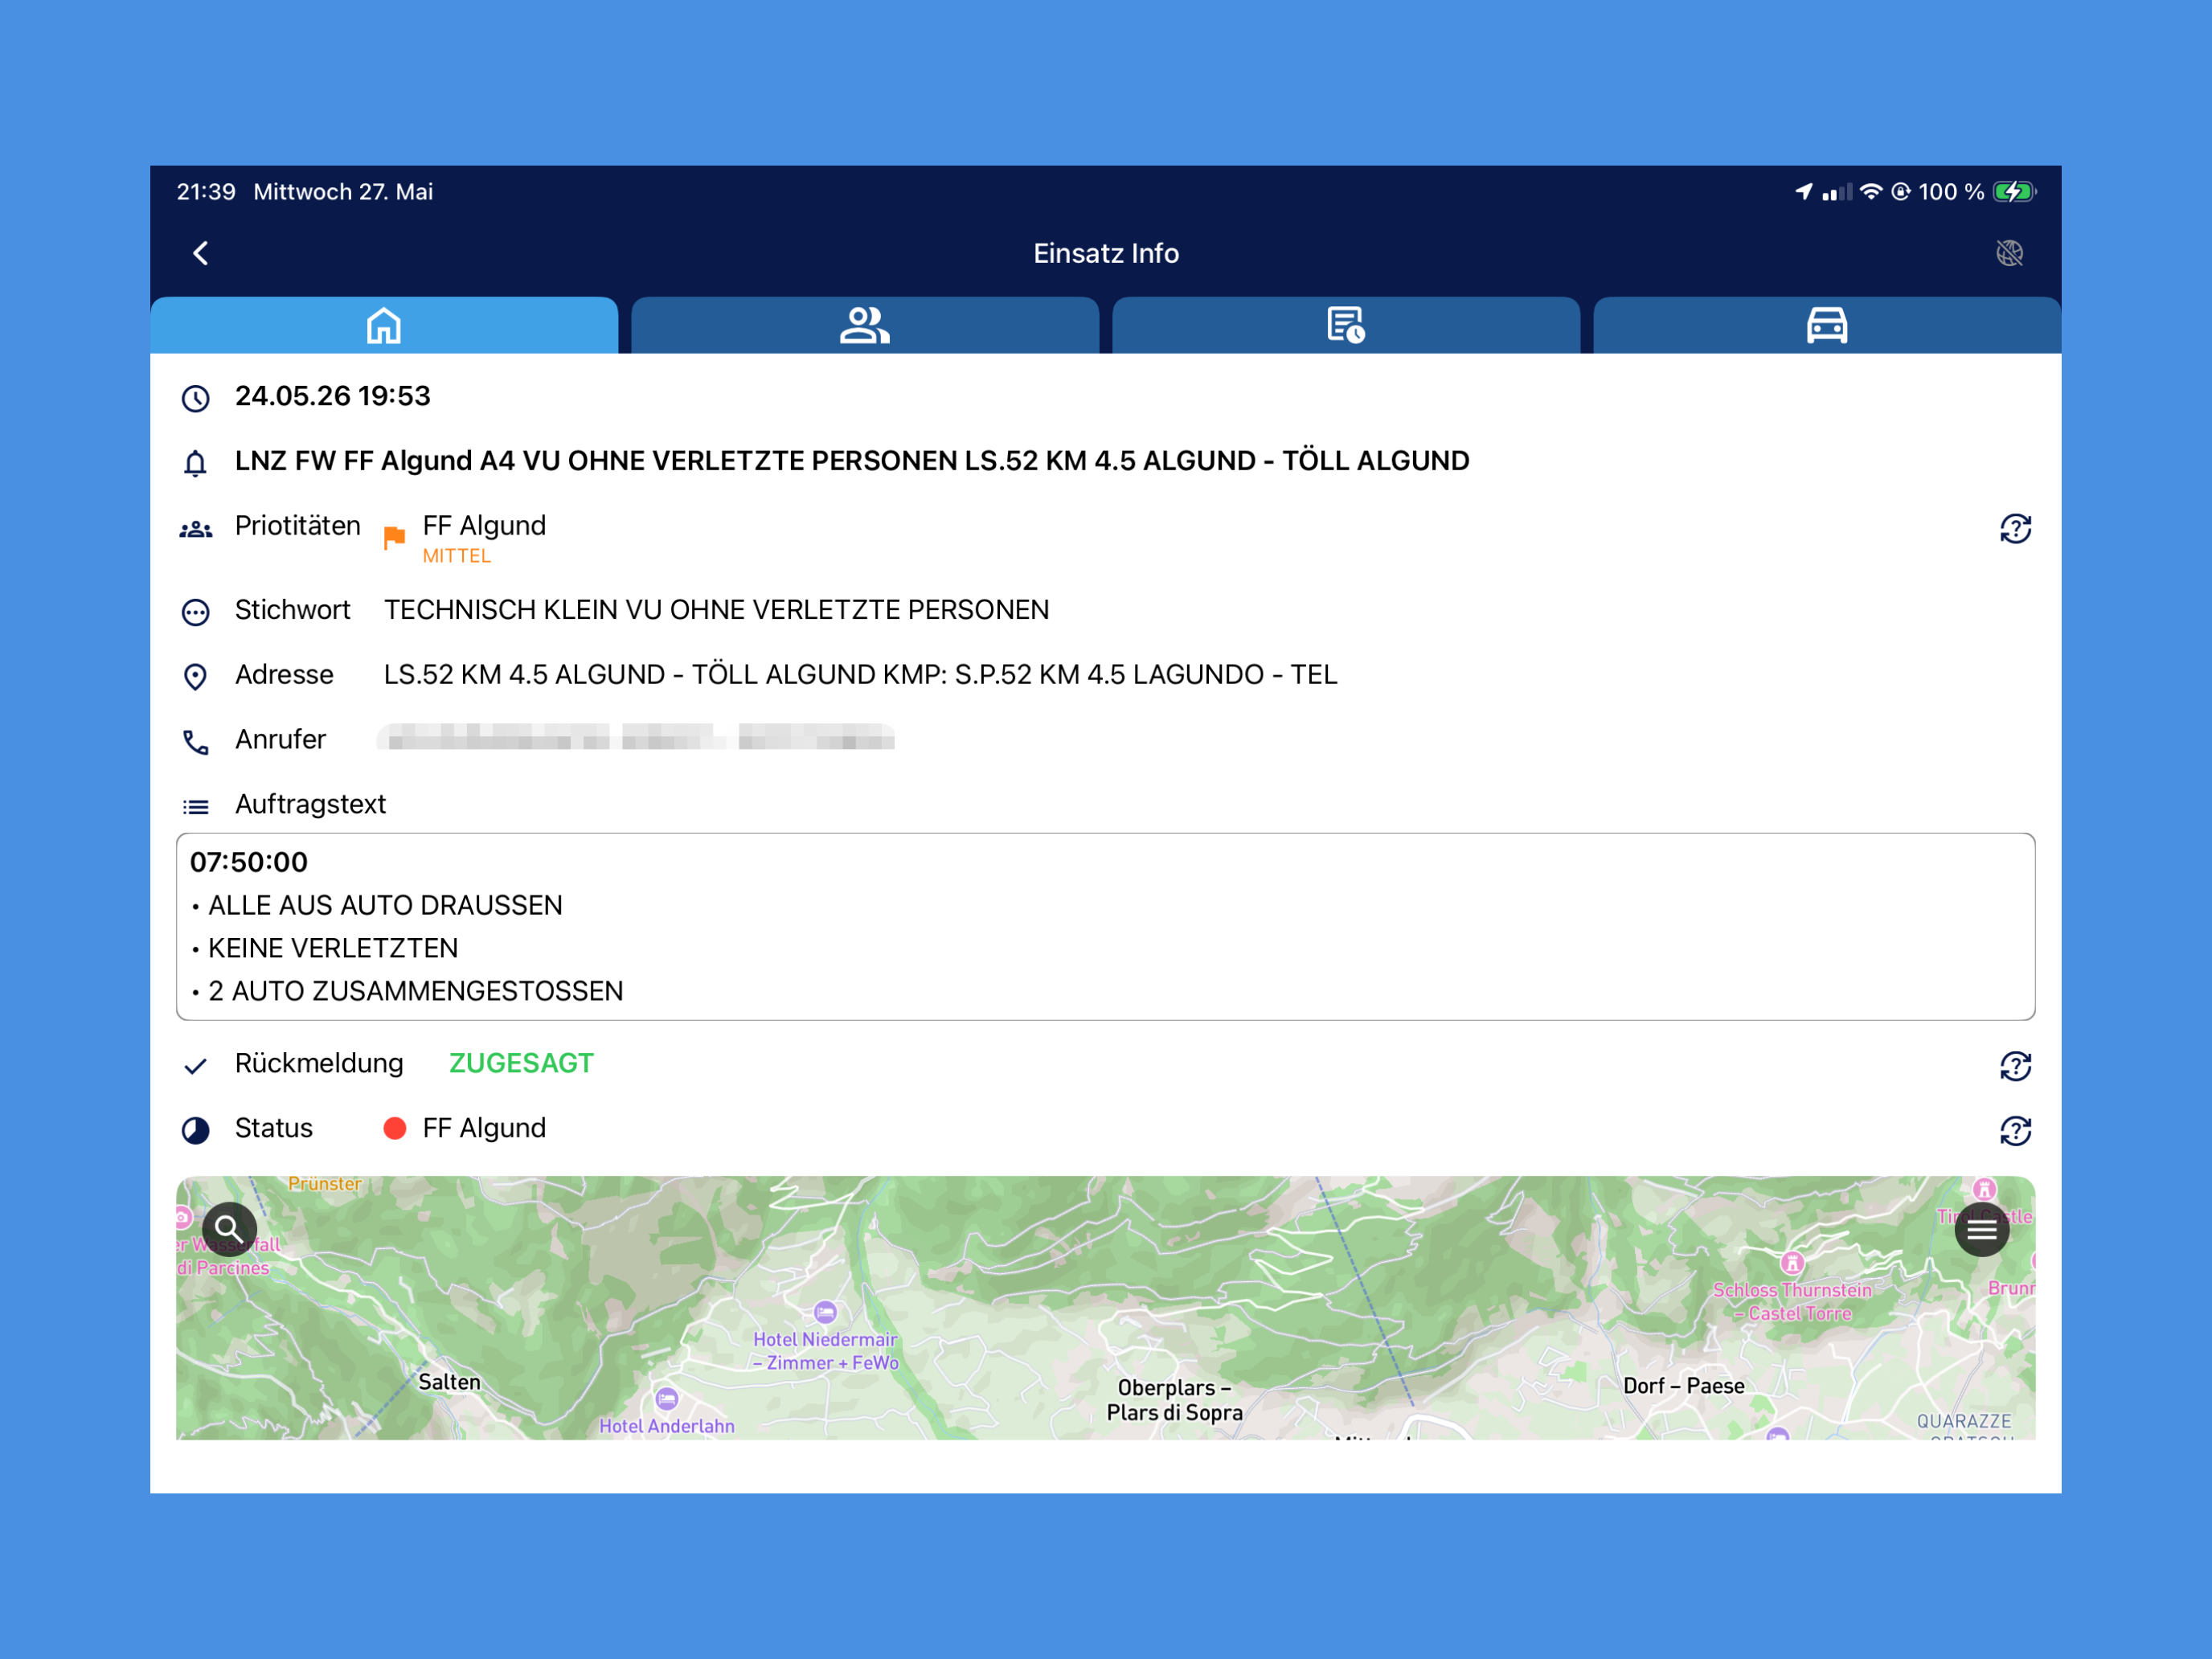Tap Hotel Niedermair marker on map

825,1312
